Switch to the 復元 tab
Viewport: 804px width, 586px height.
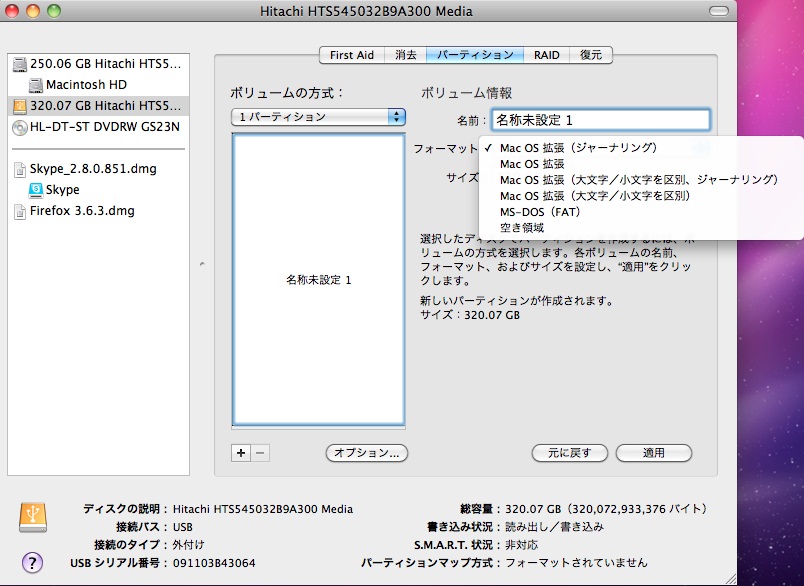click(x=591, y=55)
